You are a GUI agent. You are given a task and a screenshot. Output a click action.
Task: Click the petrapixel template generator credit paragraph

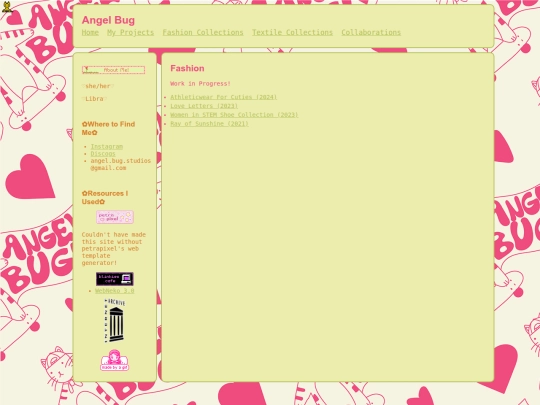pos(114,249)
